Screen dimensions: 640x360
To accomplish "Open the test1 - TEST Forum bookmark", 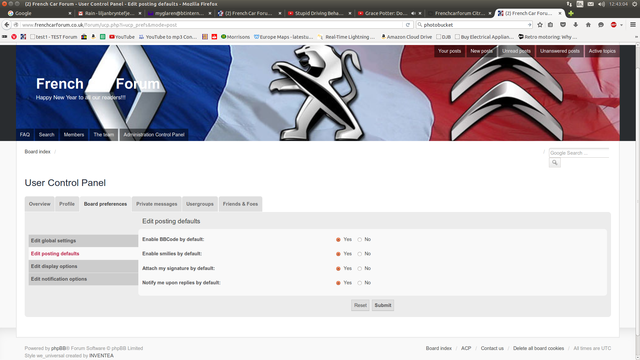I will (x=53, y=37).
